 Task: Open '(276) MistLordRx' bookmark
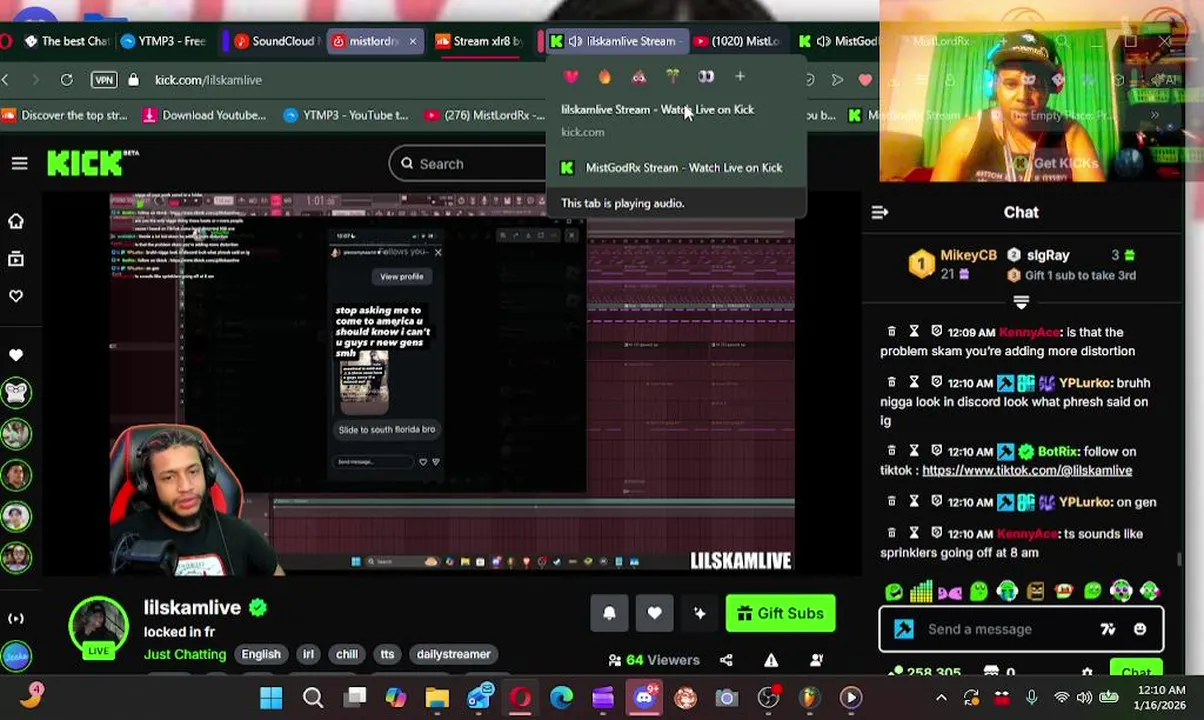point(485,115)
